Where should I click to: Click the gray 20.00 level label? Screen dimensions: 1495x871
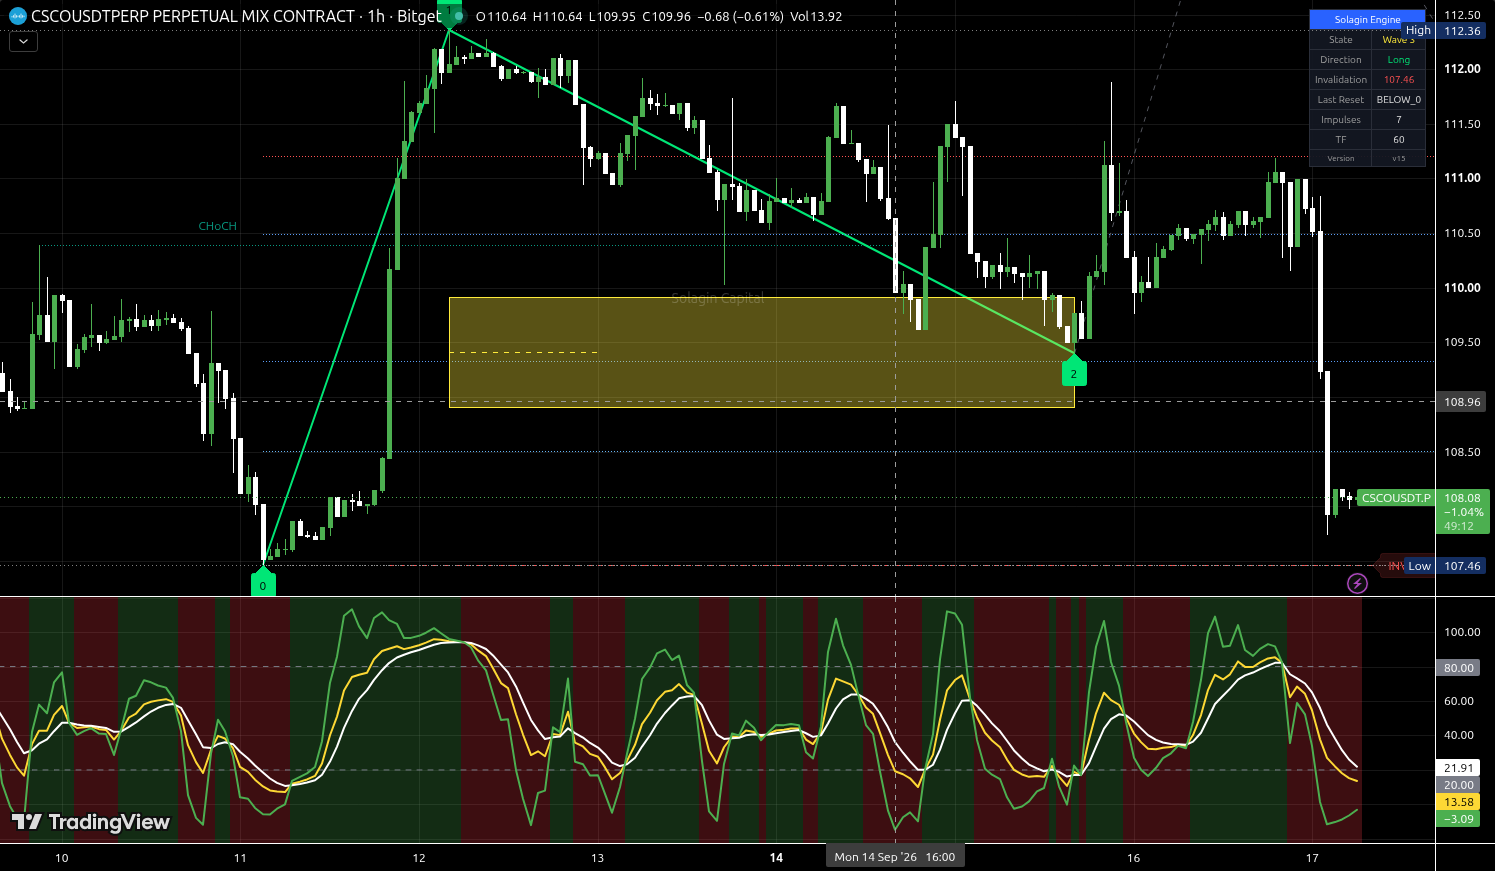[x=1458, y=785]
